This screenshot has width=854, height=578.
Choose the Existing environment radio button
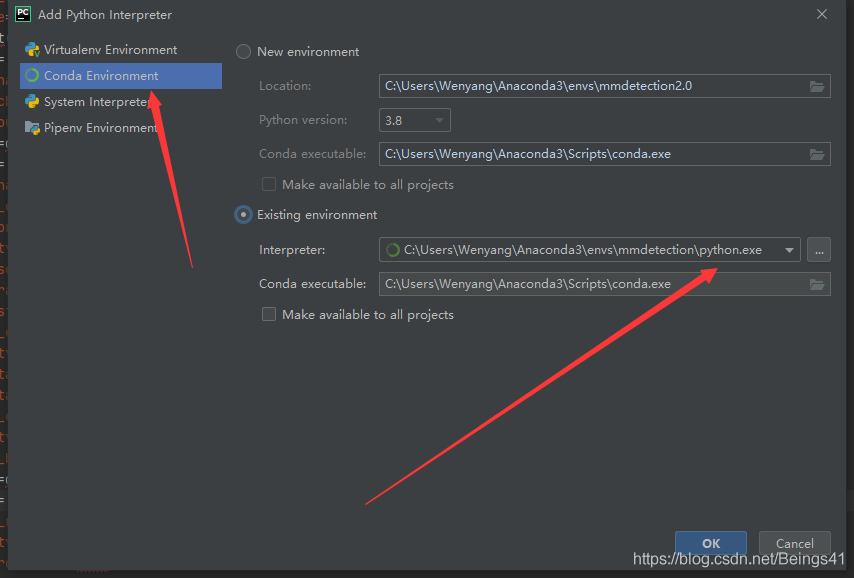click(x=243, y=215)
